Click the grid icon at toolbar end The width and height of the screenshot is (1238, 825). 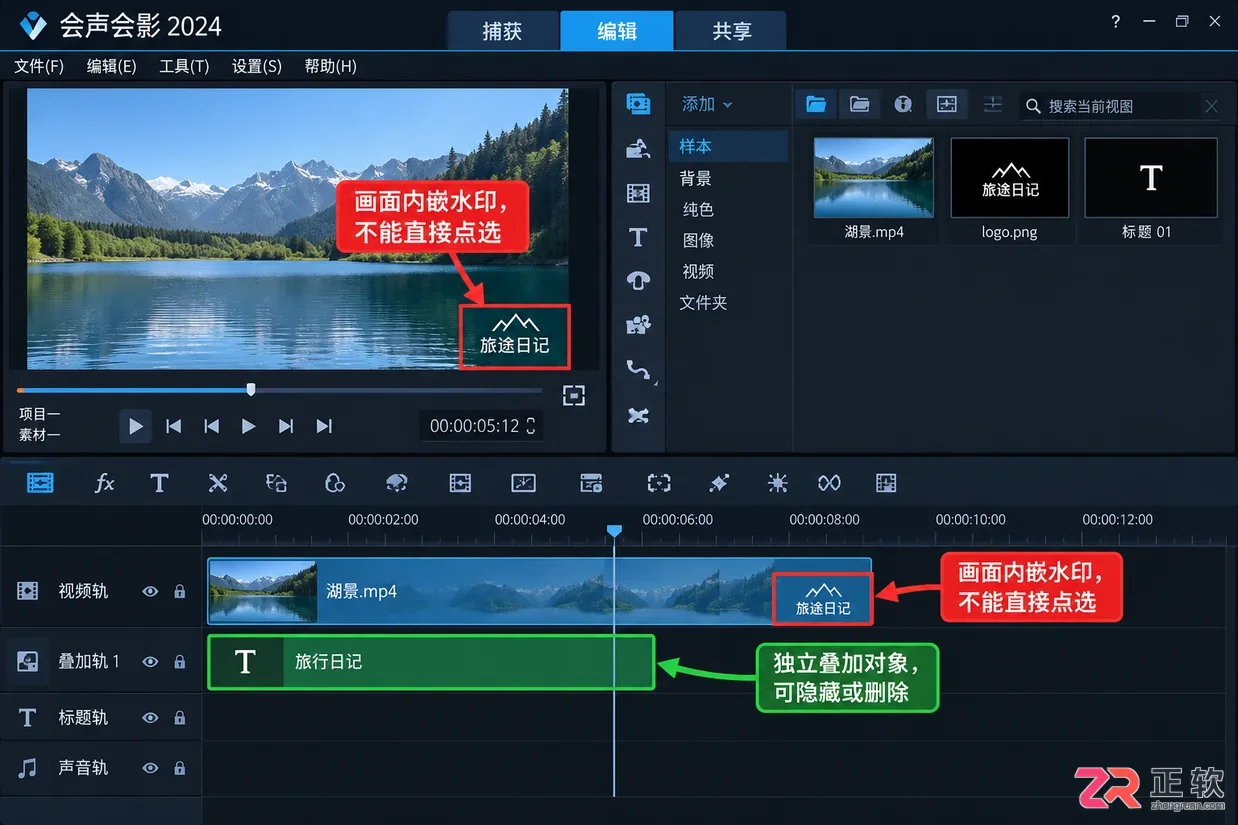[x=886, y=483]
